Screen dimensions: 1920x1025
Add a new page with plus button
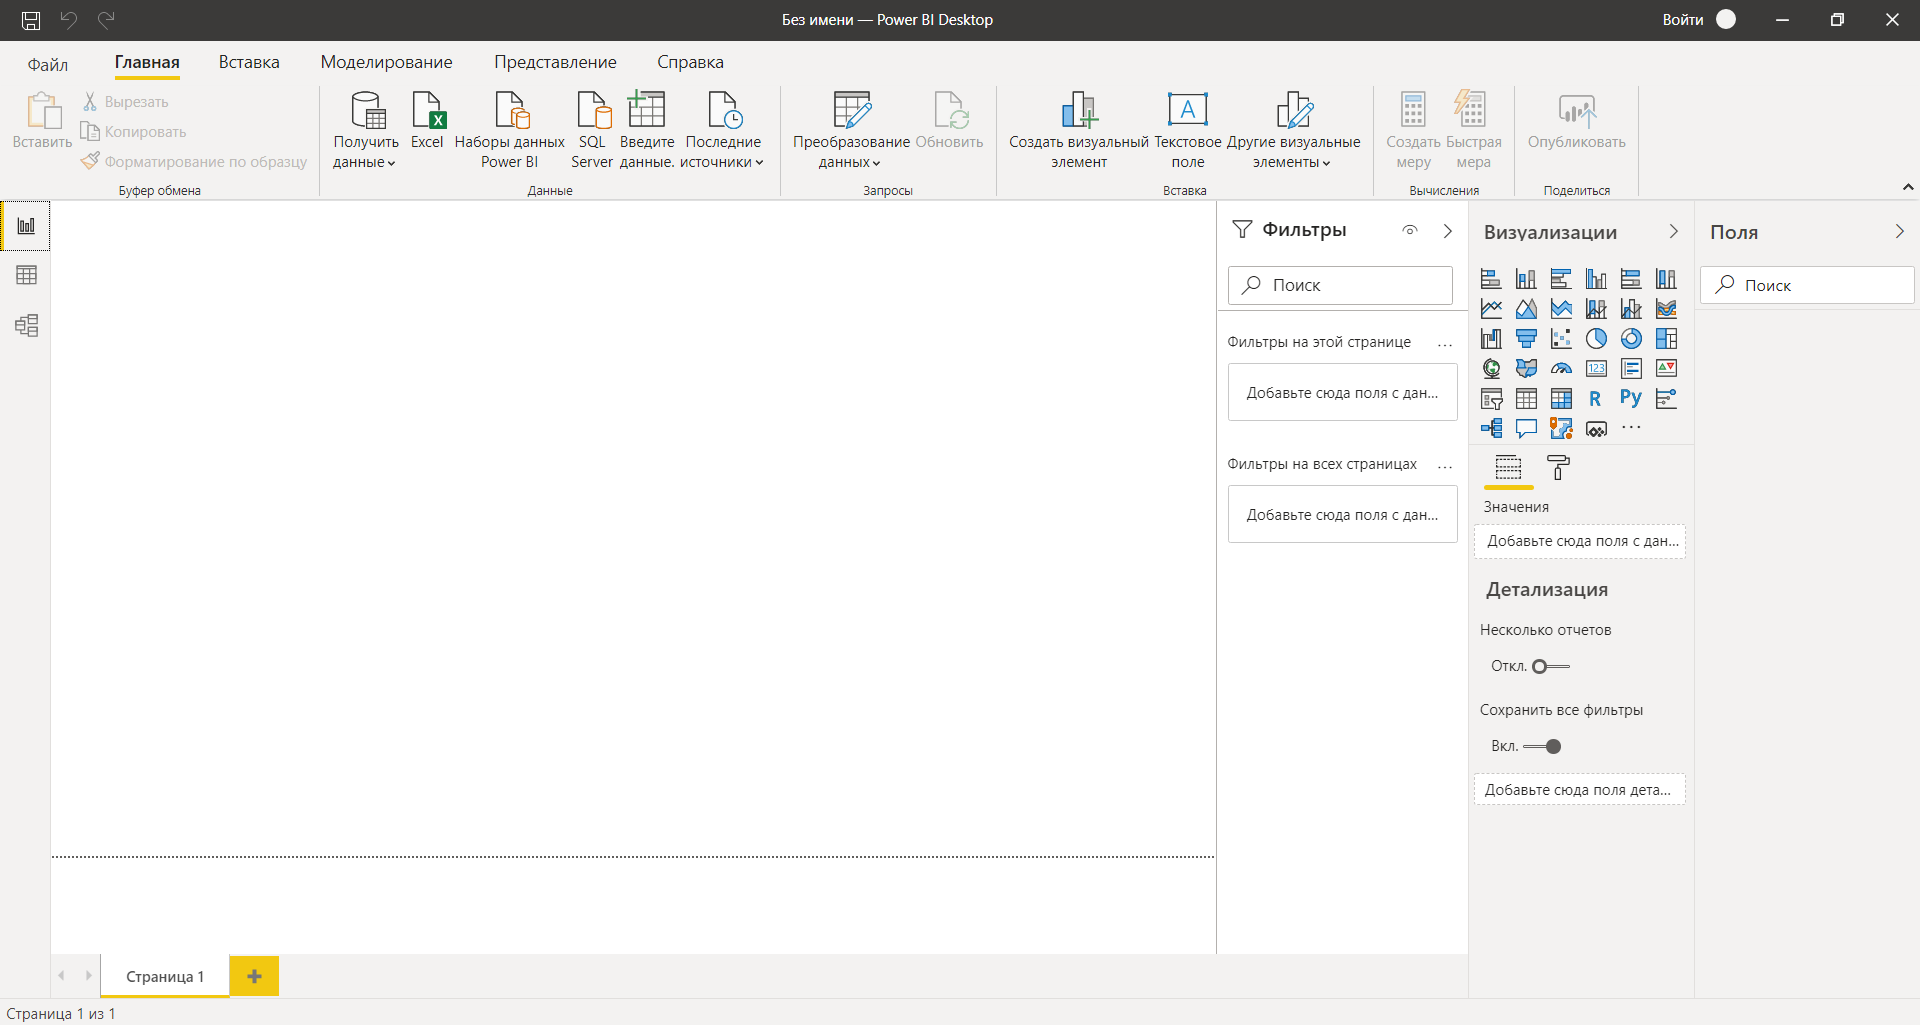click(254, 976)
